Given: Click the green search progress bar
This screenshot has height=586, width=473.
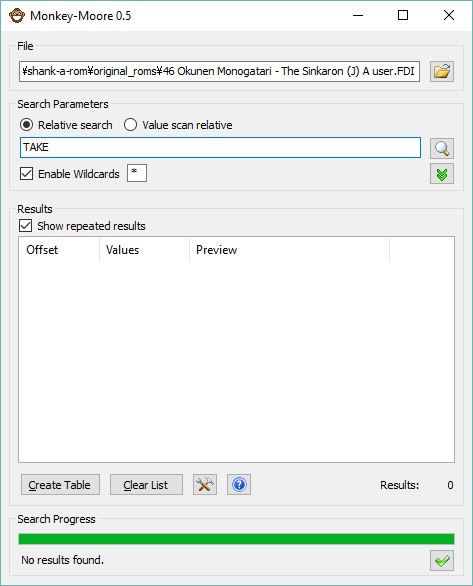Looking at the screenshot, I should click(x=236, y=539).
